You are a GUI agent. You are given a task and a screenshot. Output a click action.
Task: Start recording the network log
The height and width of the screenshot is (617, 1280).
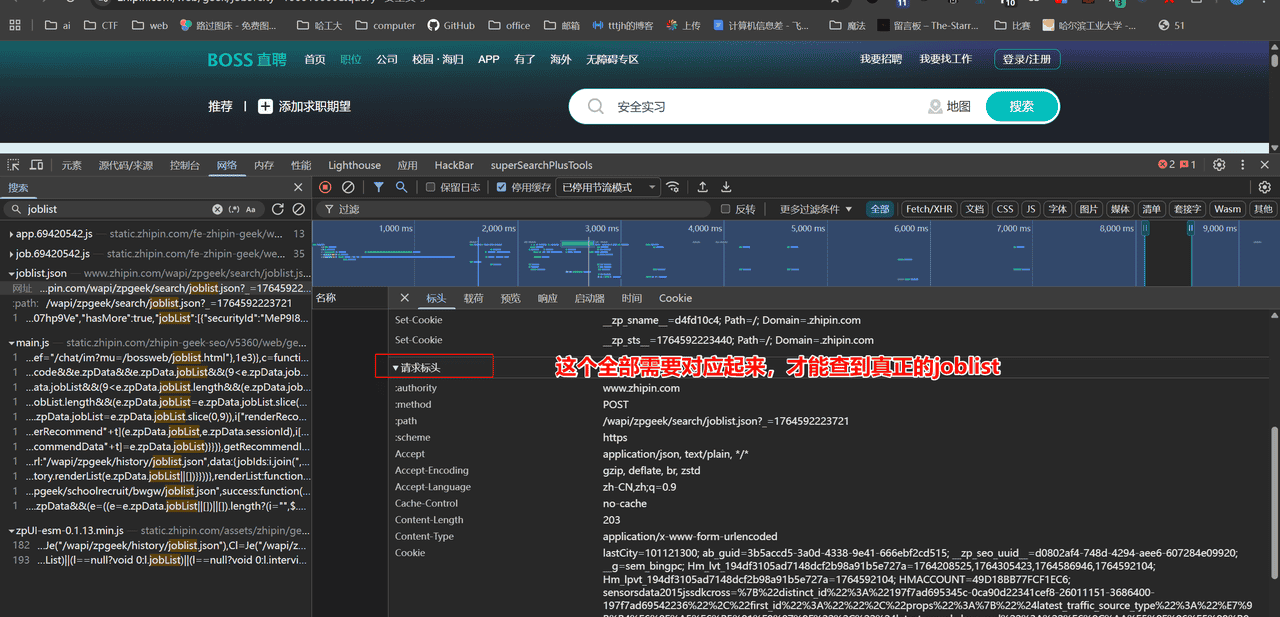[323, 186]
